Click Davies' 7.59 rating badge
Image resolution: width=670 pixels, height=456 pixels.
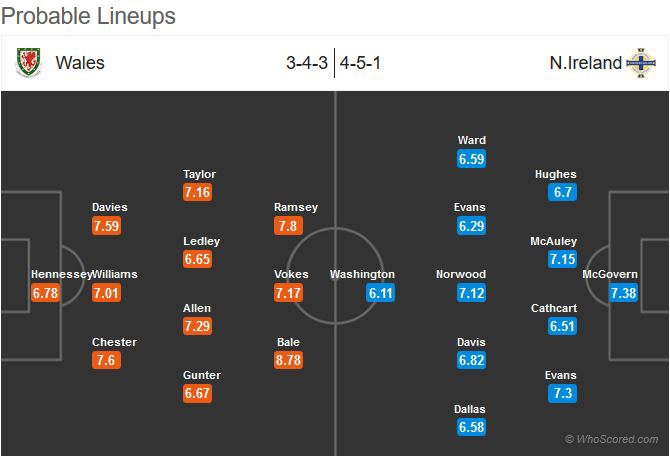click(106, 226)
